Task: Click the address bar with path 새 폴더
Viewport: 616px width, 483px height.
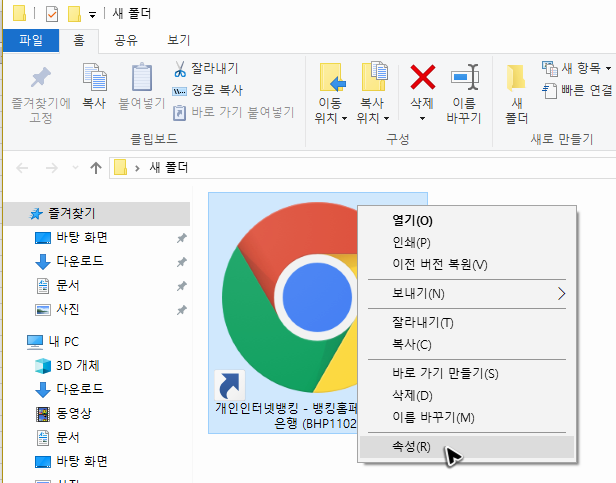Action: point(362,168)
